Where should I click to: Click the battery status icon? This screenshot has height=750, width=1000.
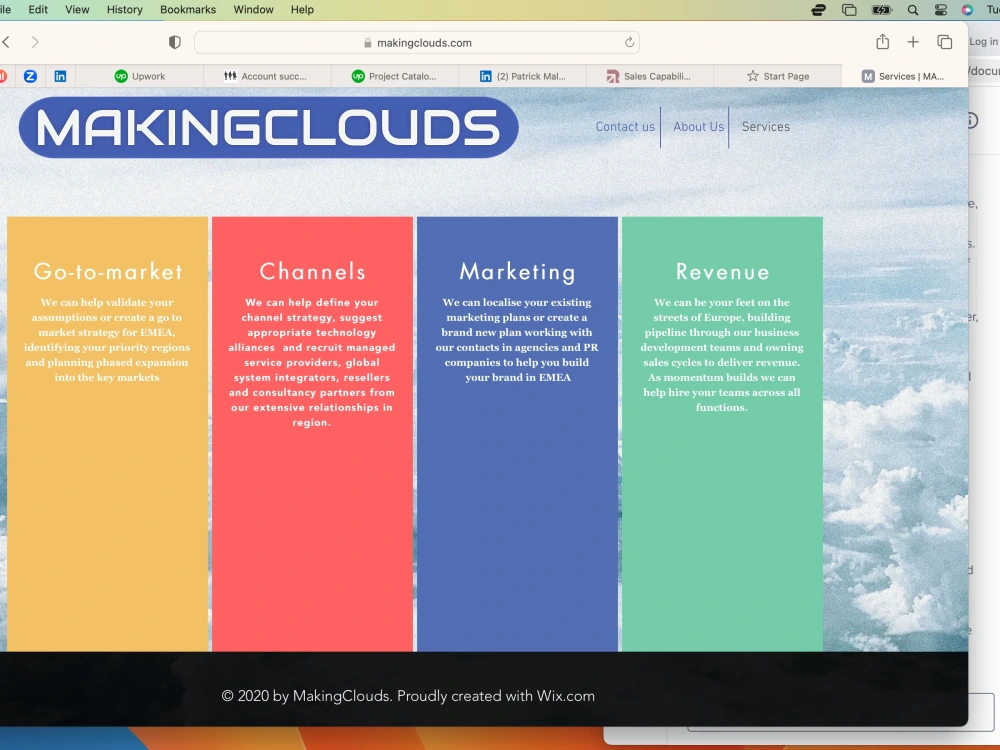(881, 10)
